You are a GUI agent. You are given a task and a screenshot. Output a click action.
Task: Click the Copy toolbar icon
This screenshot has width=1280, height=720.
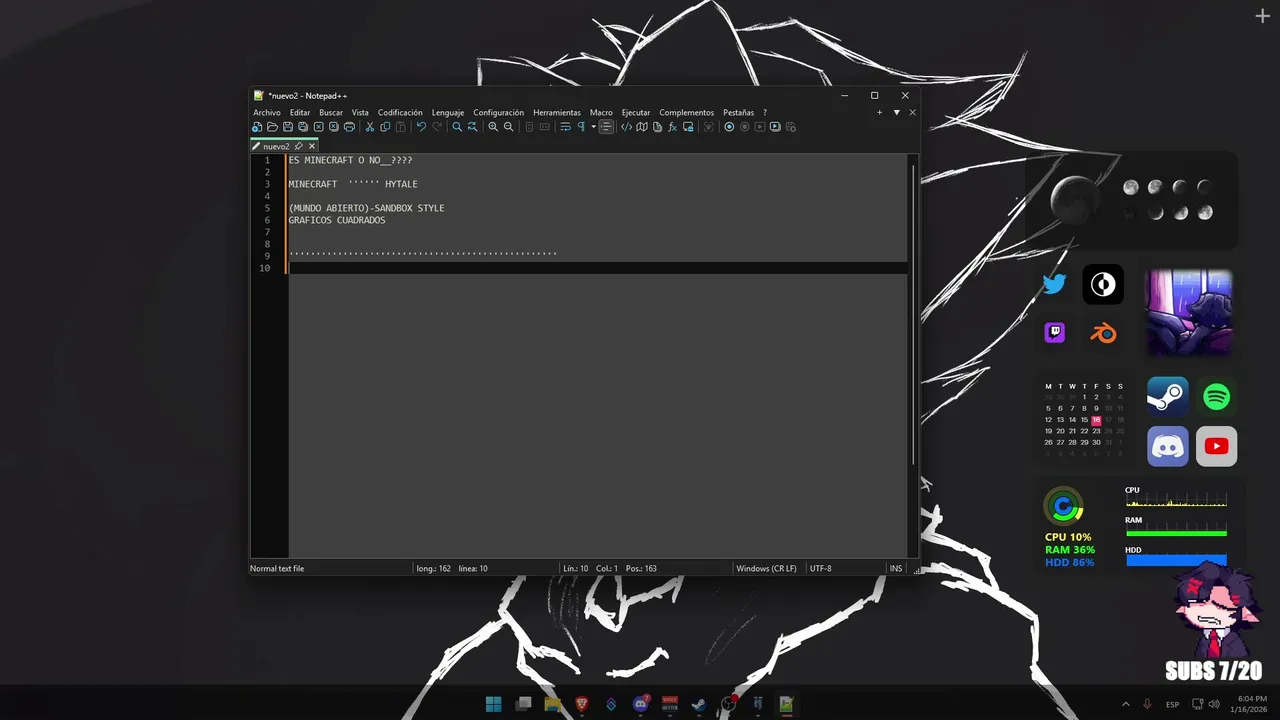click(385, 127)
